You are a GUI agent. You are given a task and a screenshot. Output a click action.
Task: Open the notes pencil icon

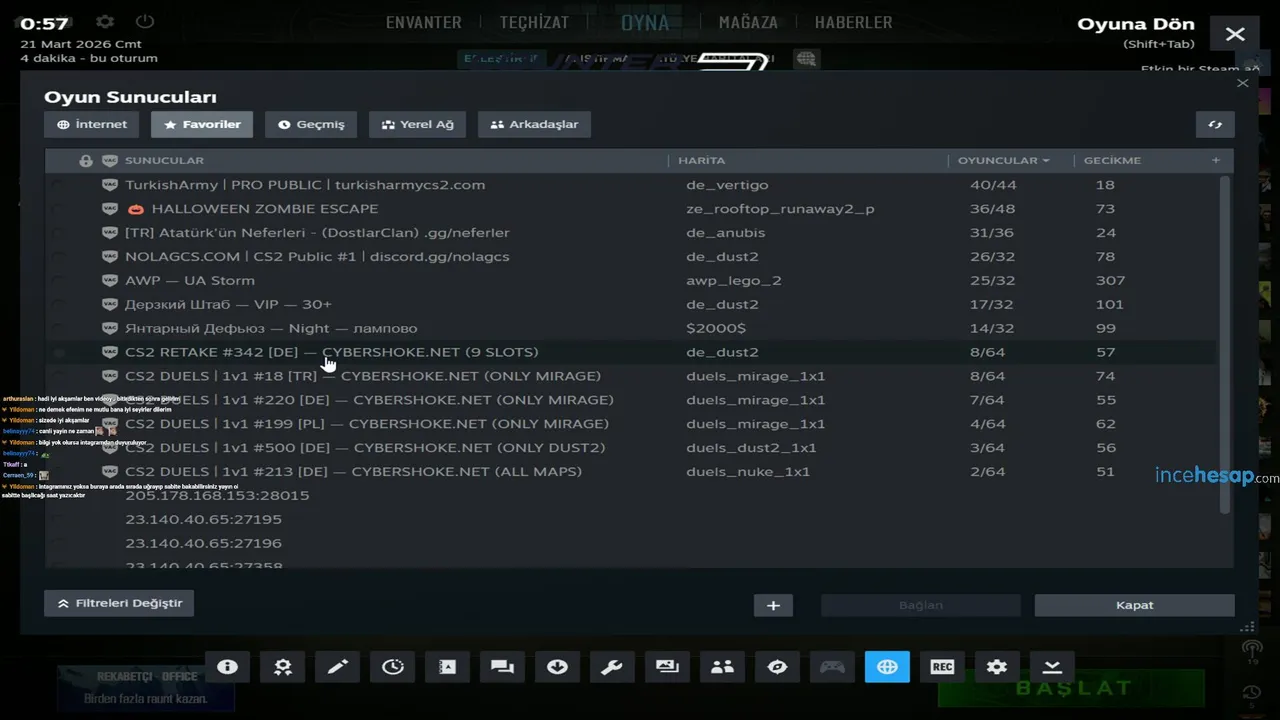(338, 667)
